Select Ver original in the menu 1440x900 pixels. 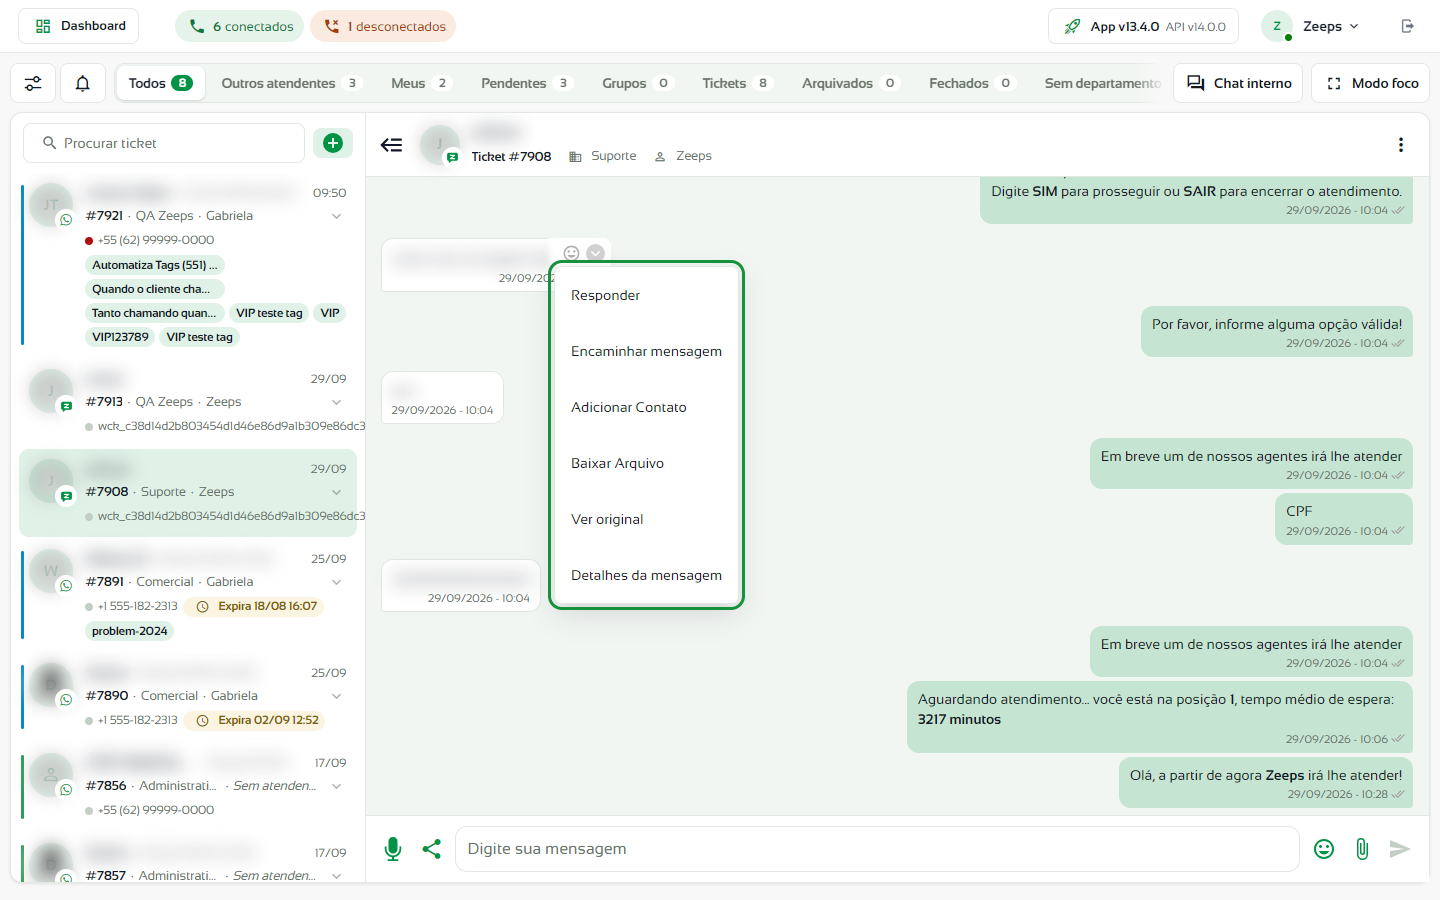(x=646, y=519)
